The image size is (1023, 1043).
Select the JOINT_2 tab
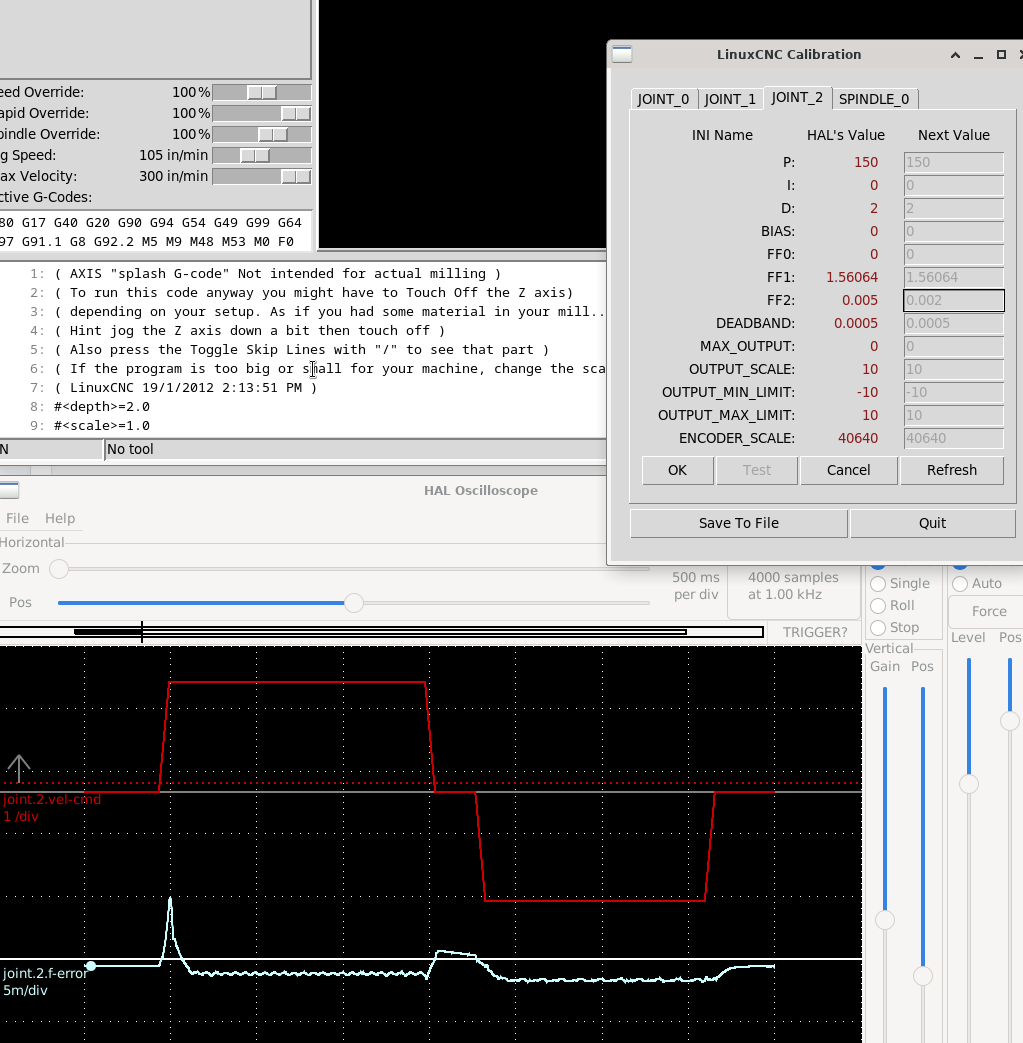797,98
